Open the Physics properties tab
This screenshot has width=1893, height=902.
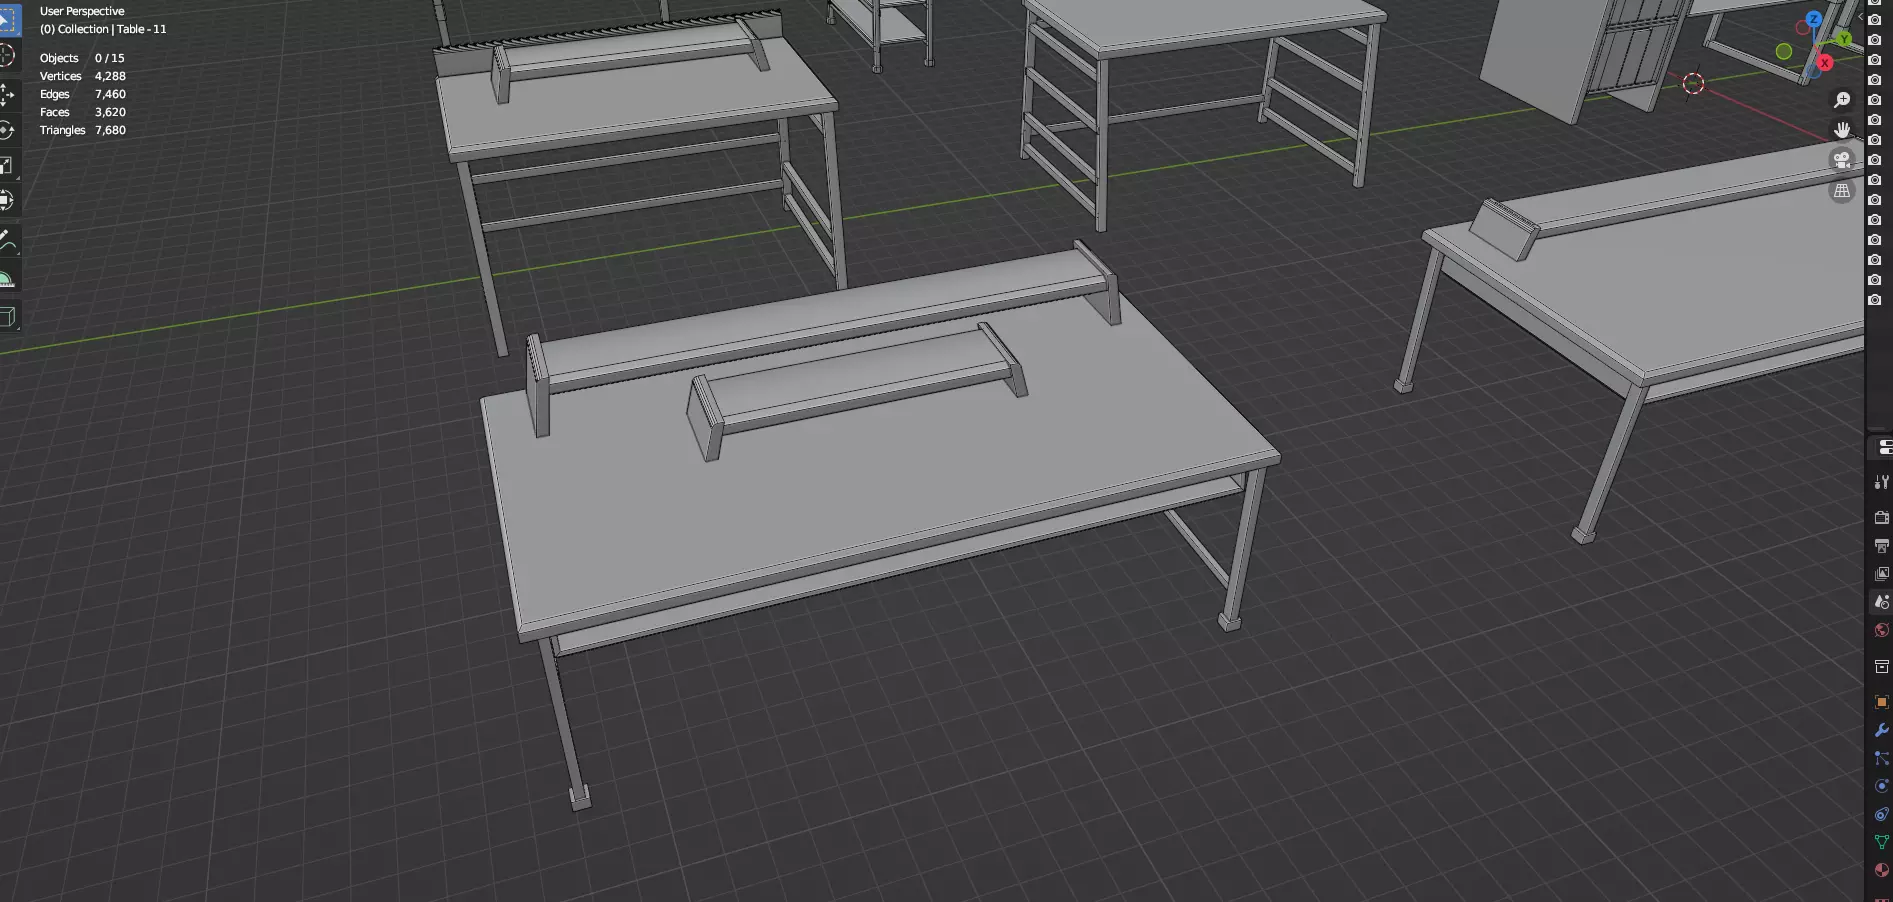click(x=1881, y=786)
